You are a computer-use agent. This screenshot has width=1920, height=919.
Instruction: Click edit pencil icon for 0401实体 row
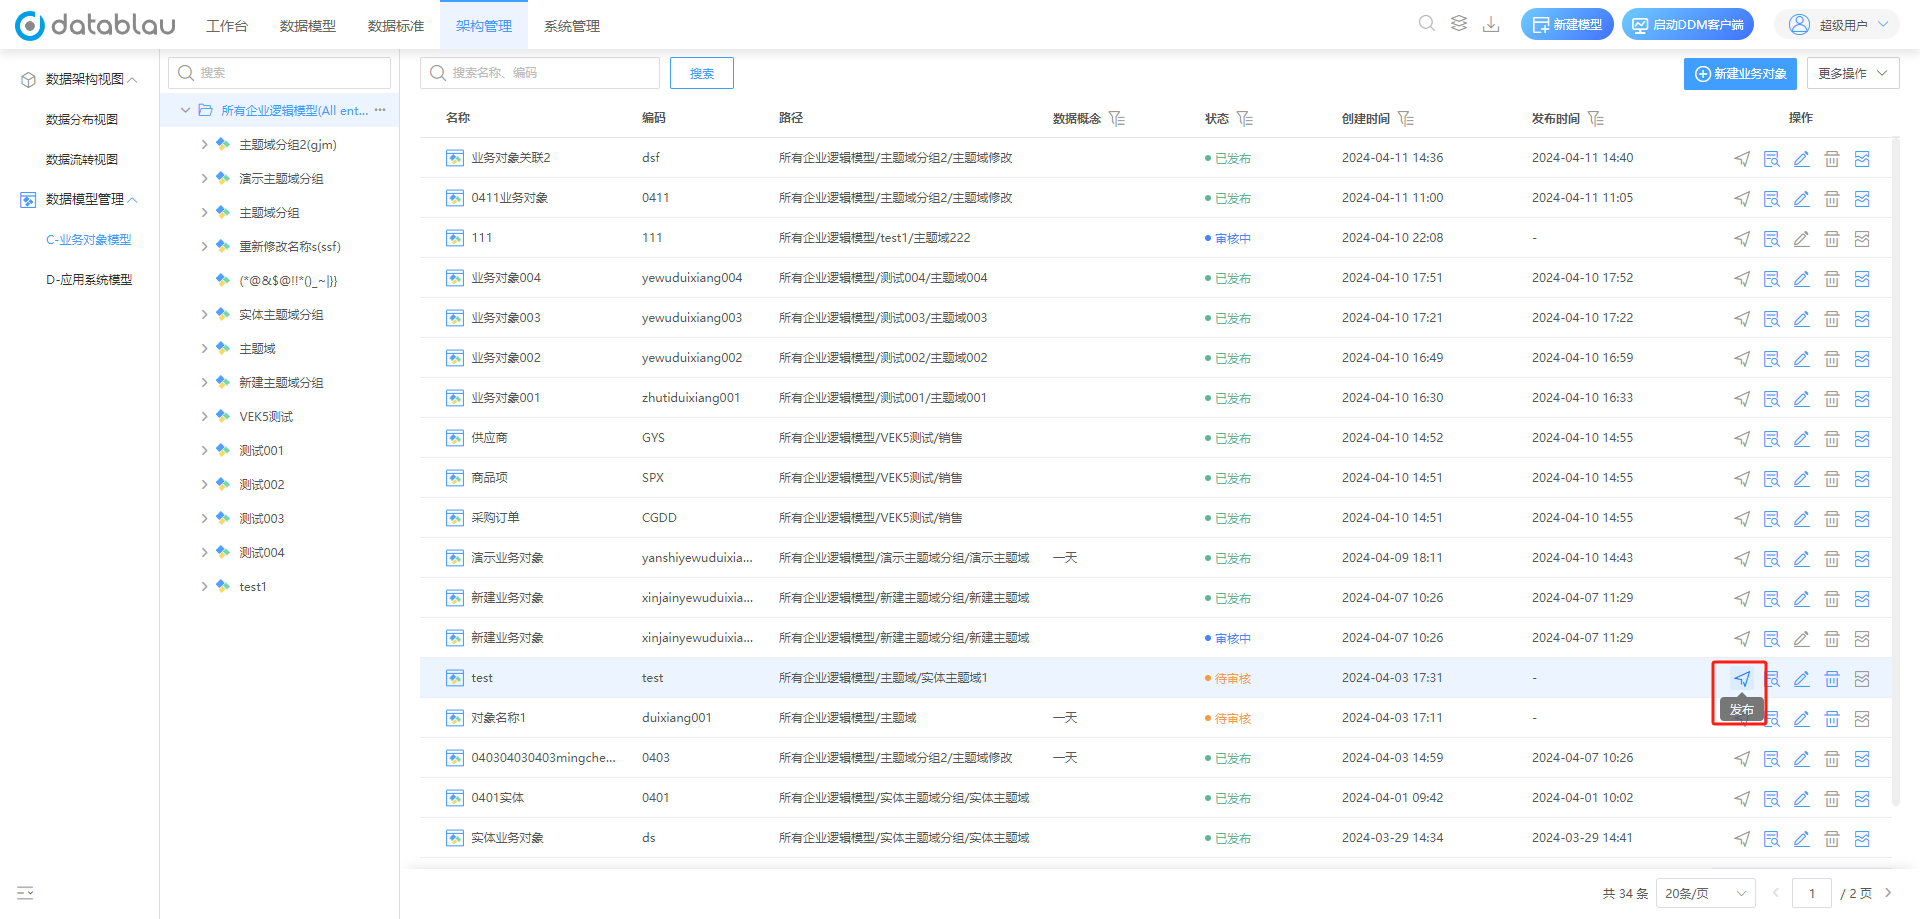pos(1802,799)
